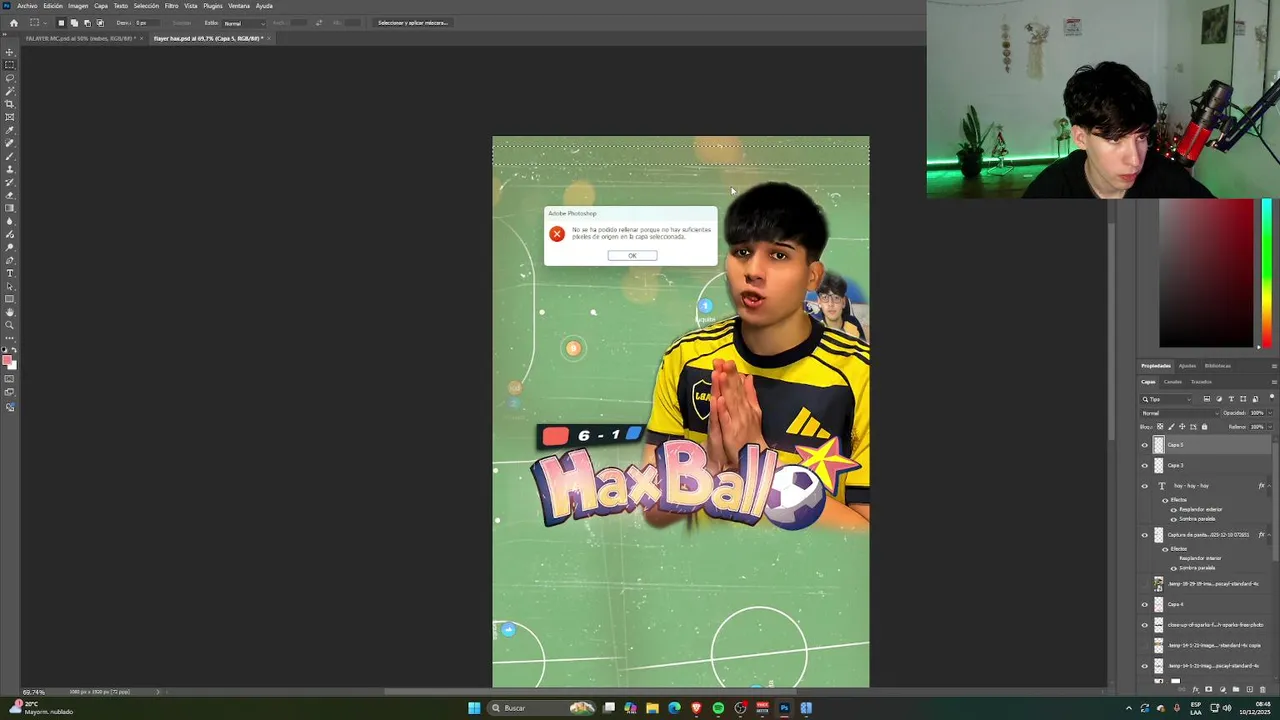Image resolution: width=1280 pixels, height=720 pixels.
Task: Click the new group folder icon
Action: [1236, 690]
